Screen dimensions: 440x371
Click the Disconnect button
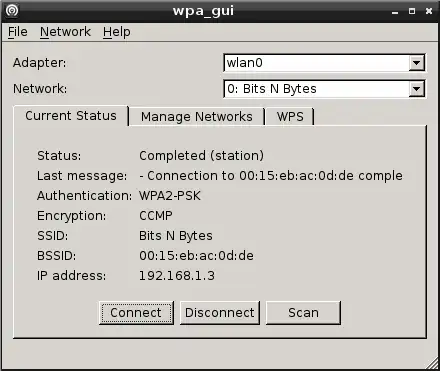pos(220,313)
